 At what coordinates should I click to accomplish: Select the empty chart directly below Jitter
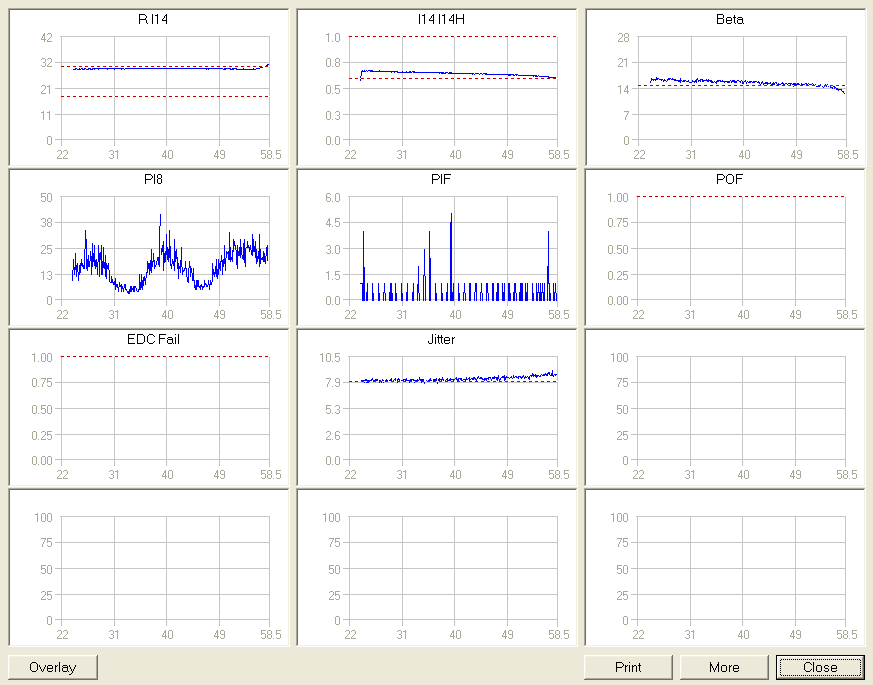[453, 568]
